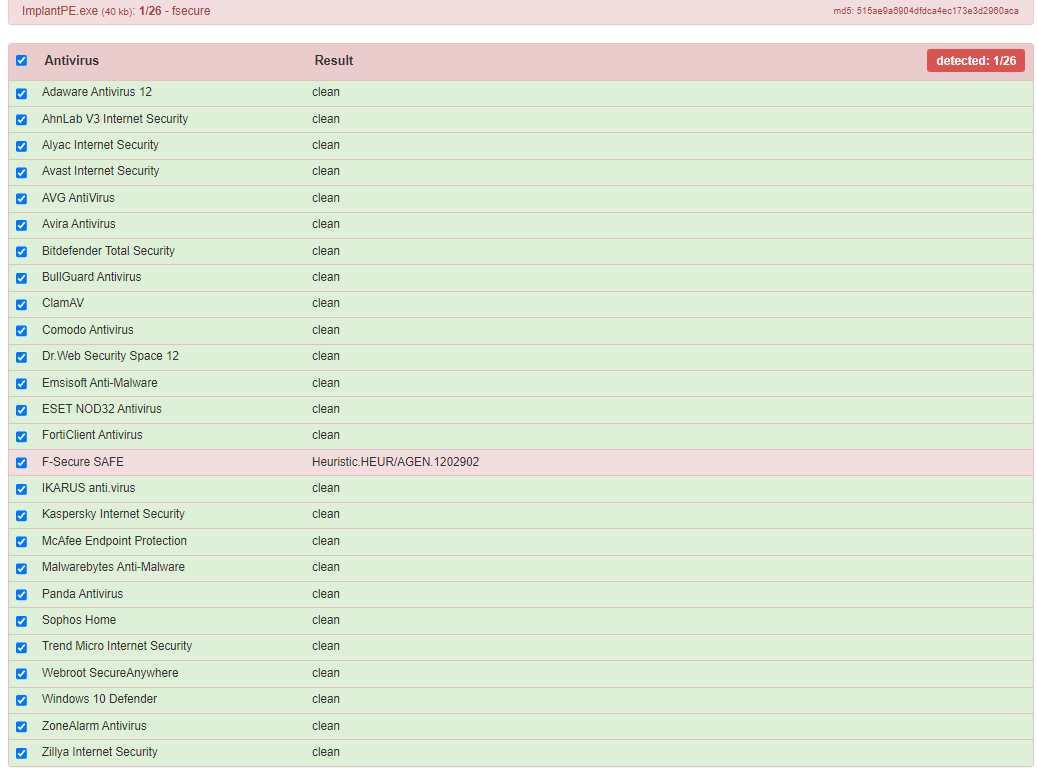The height and width of the screenshot is (771, 1037).
Task: Click the ESET NOD32 Antivirus label
Action: click(x=102, y=409)
